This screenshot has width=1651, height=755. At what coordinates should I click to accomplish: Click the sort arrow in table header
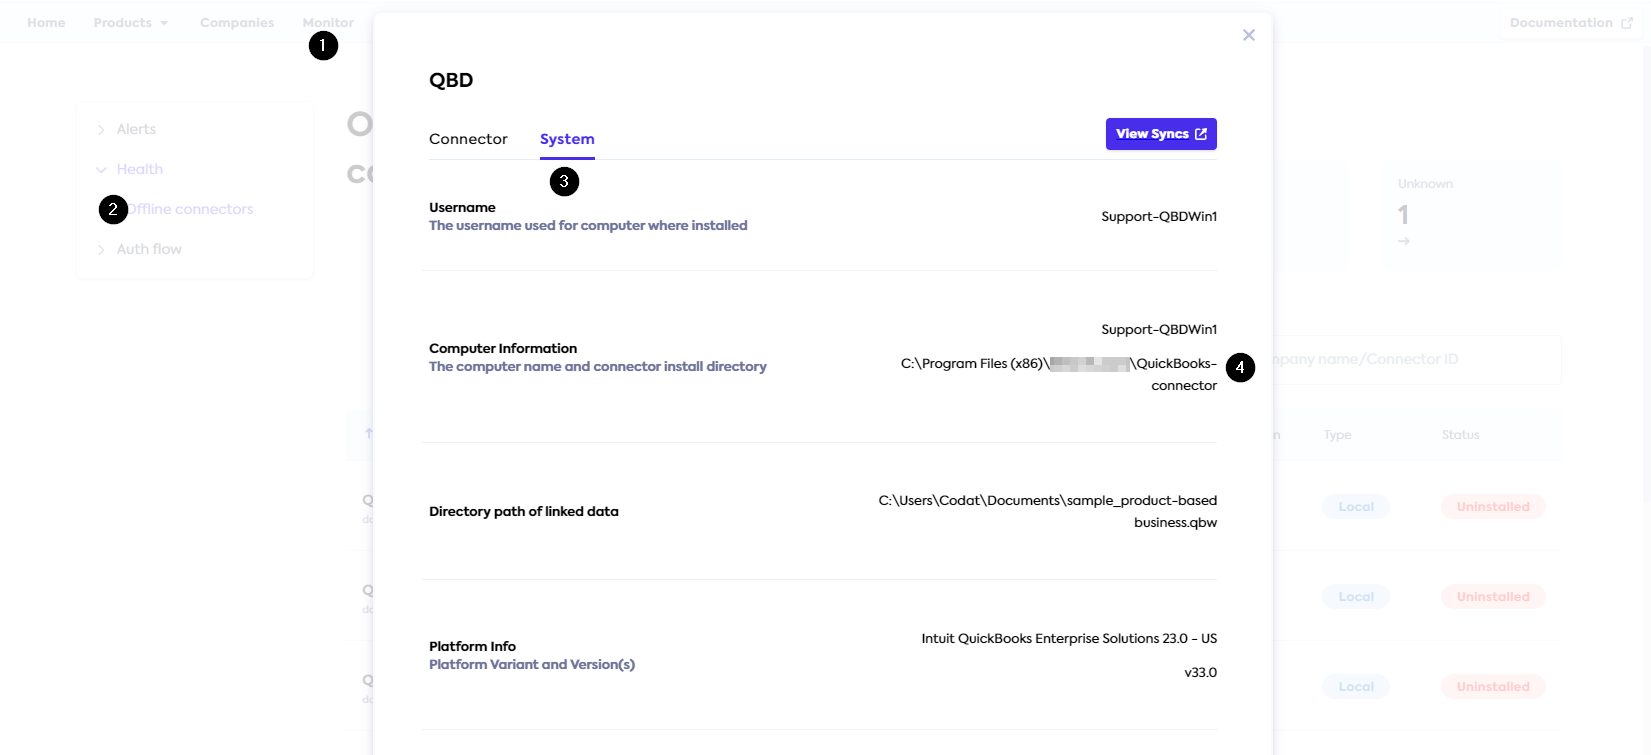[x=368, y=434]
